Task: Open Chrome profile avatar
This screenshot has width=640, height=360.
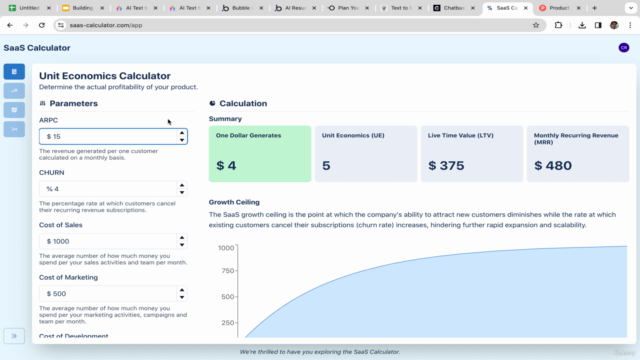Action: tap(614, 25)
